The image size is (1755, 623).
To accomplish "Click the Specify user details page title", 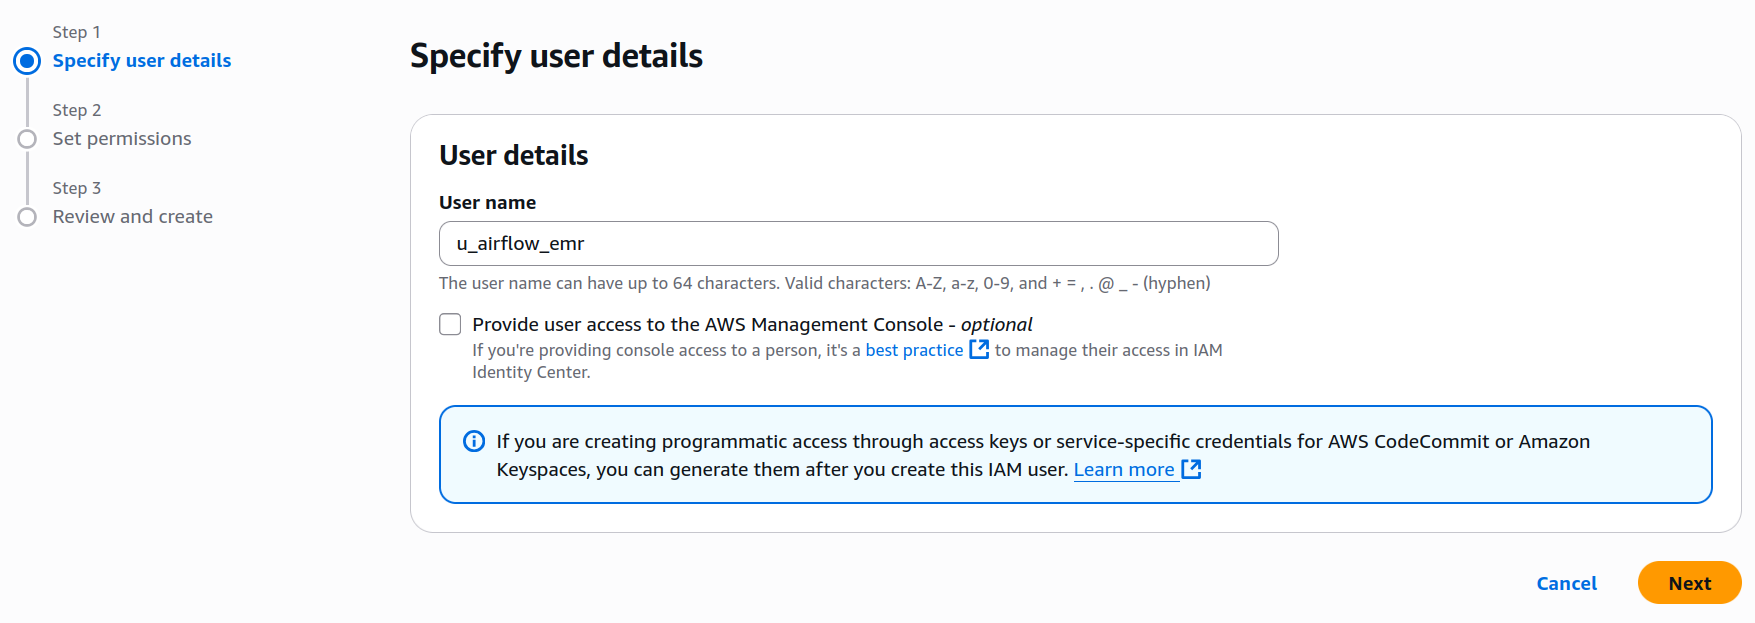I will [x=556, y=56].
